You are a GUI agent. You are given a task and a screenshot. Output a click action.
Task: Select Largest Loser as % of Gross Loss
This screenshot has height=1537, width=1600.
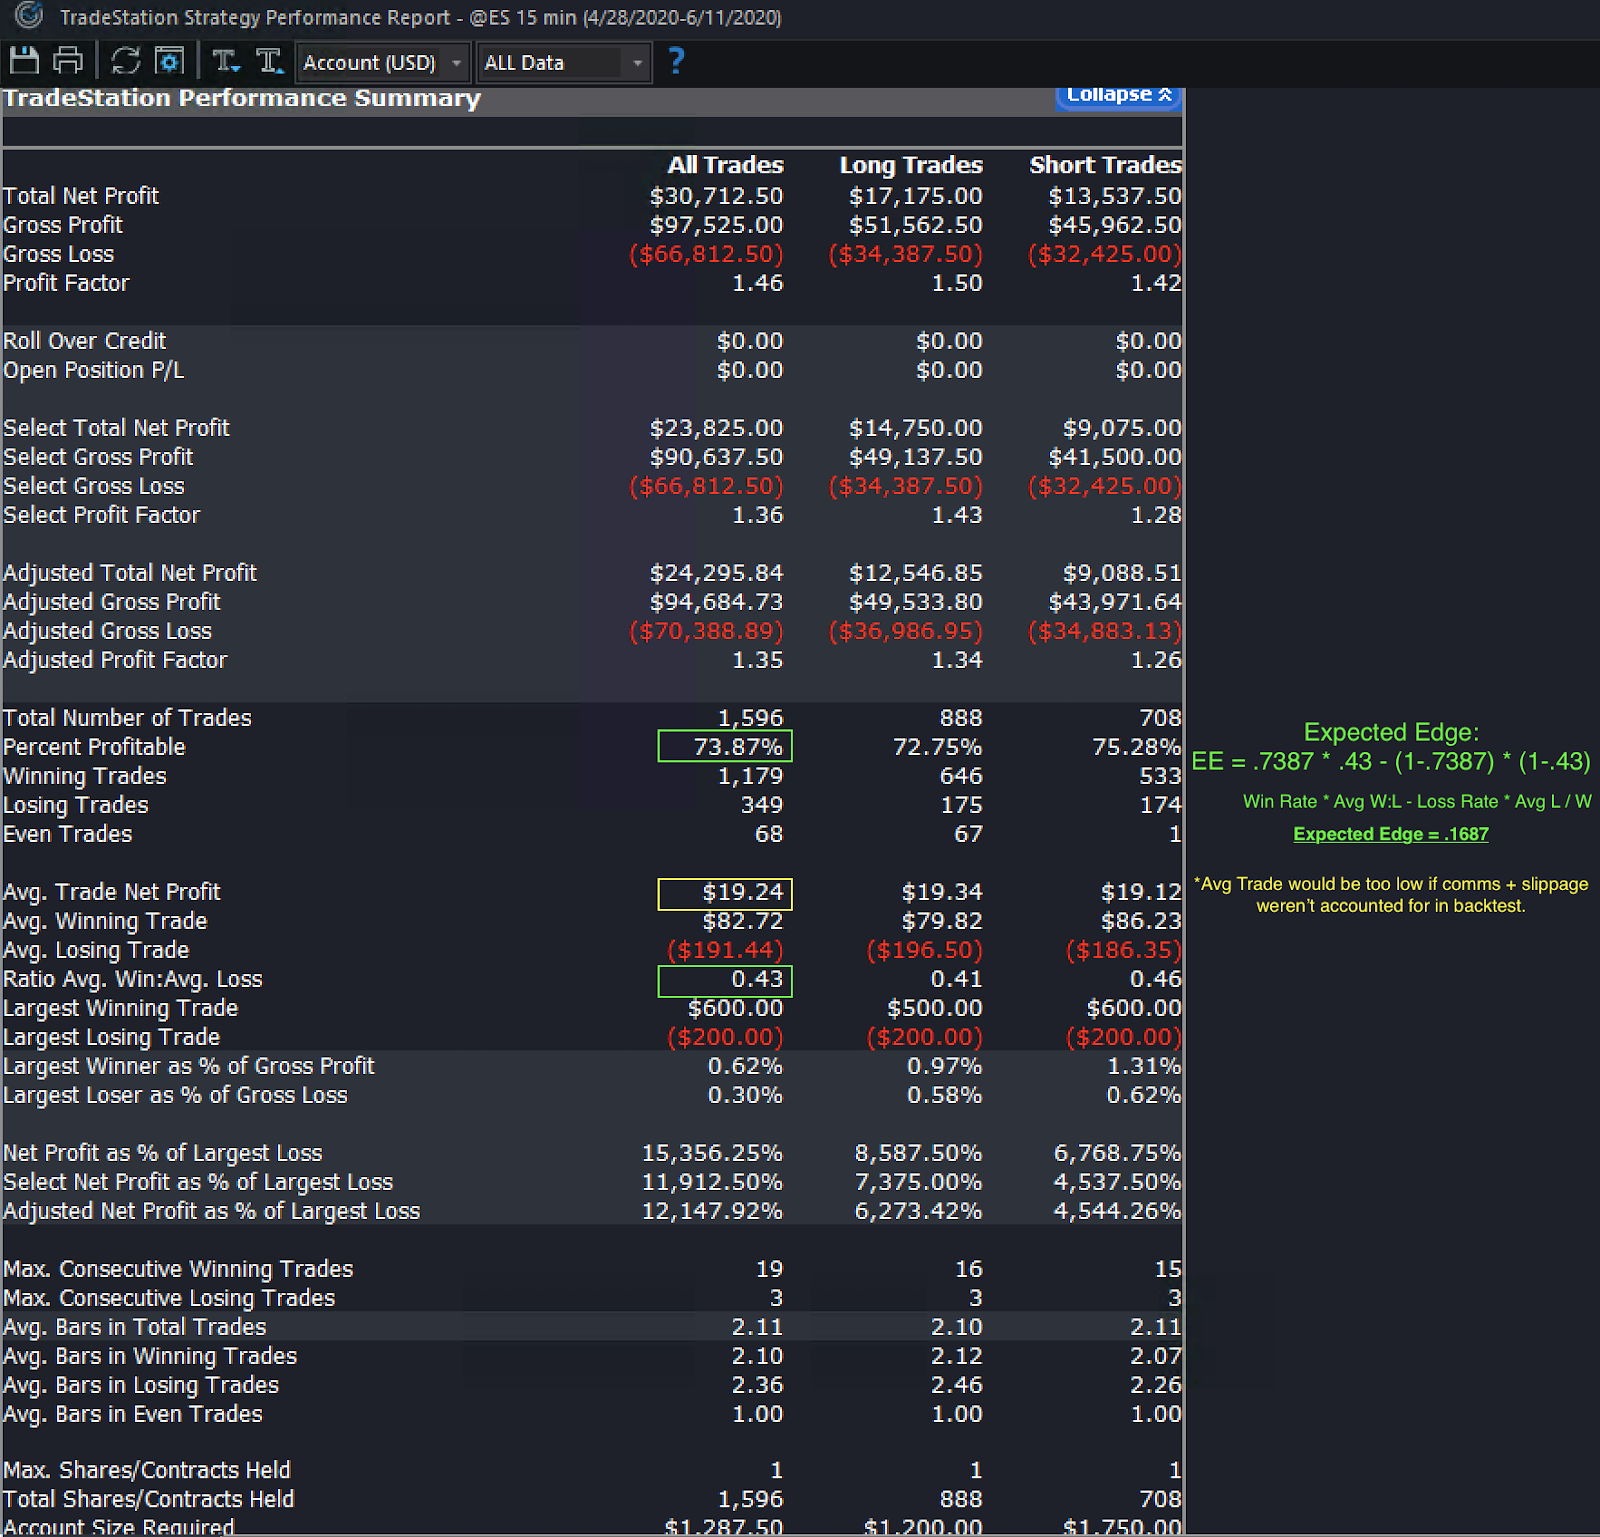(175, 1095)
